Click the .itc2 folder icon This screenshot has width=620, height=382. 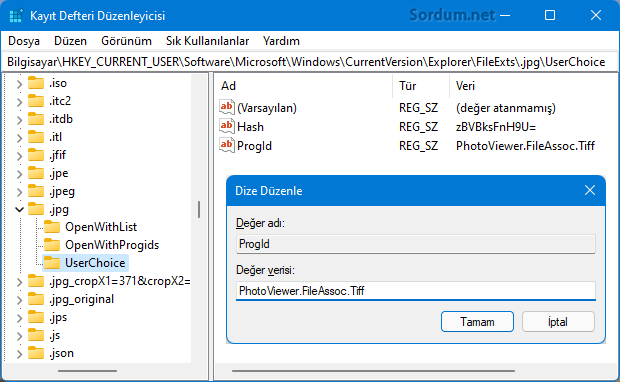[36, 101]
